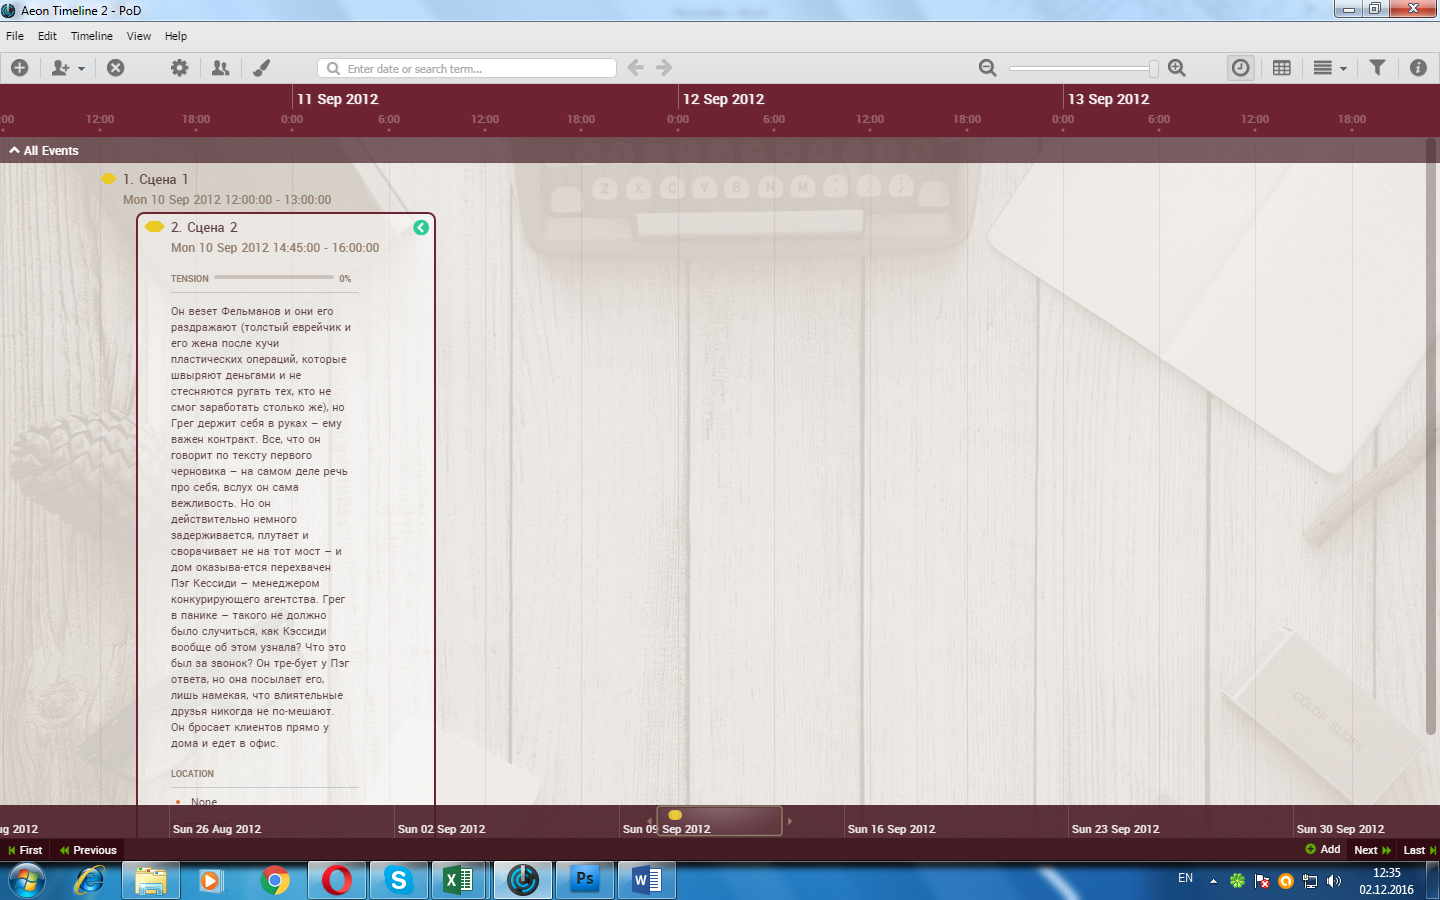Click the Previous button in bottom bar

coord(89,850)
